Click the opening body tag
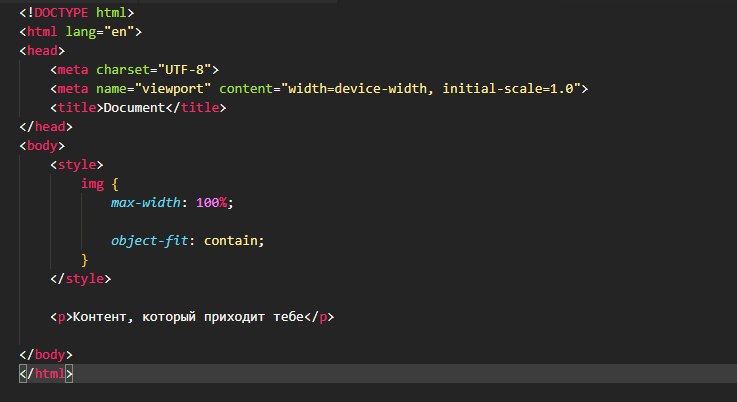737x402 pixels. [42, 146]
